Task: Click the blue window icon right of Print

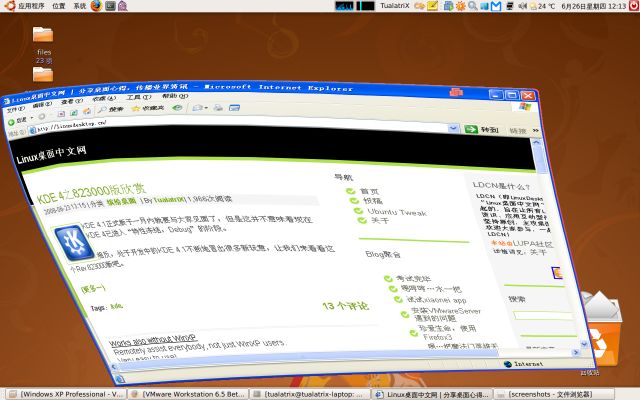Action: tap(234, 108)
